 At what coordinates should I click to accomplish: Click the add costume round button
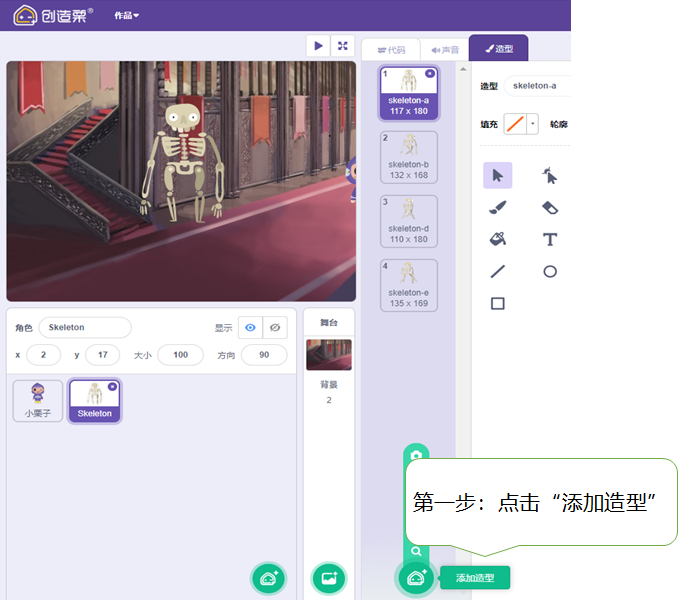coord(416,578)
